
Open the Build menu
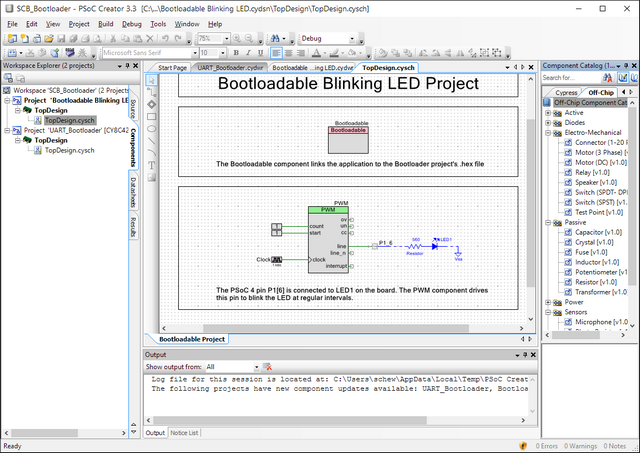click(106, 24)
